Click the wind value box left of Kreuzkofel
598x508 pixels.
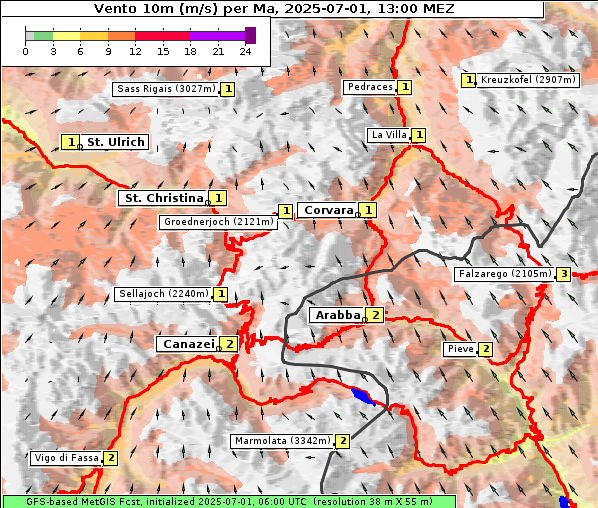[x=468, y=80]
